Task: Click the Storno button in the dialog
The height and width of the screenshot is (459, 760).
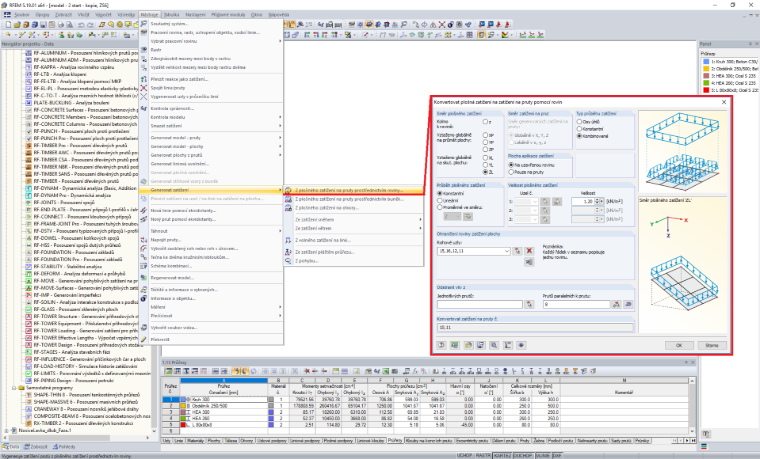Action: [x=712, y=345]
